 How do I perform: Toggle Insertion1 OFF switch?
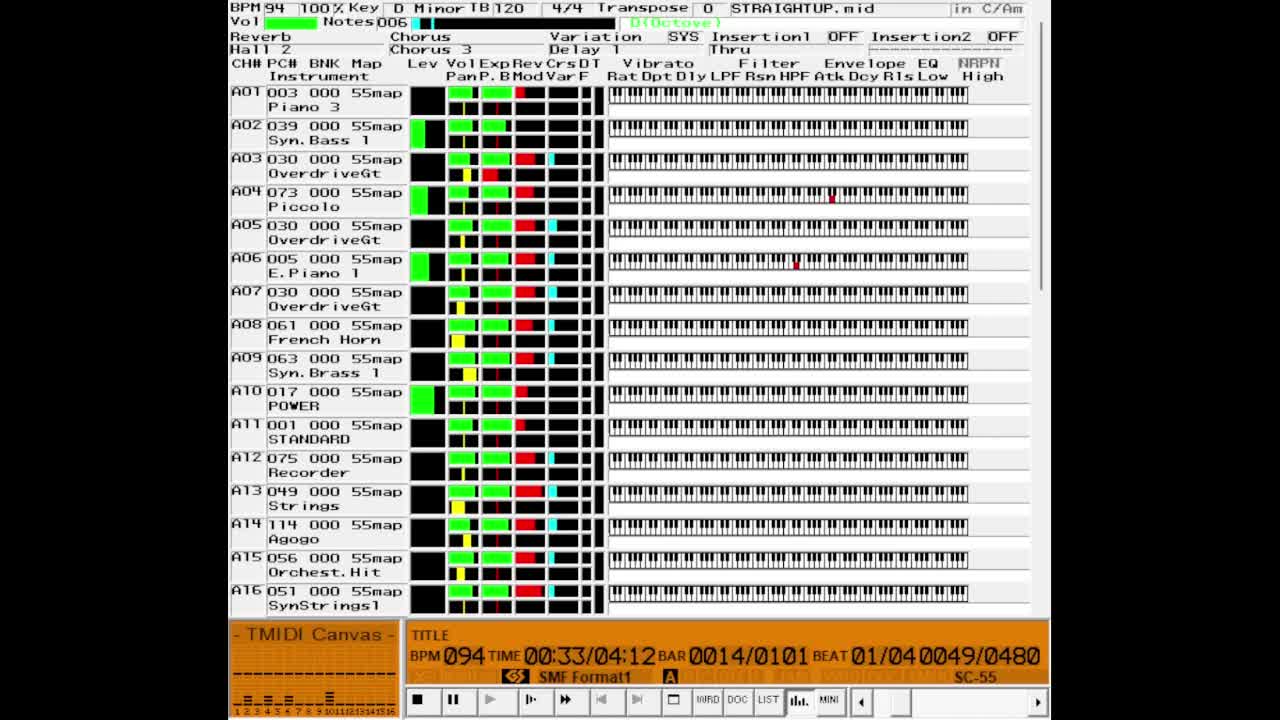tap(843, 36)
